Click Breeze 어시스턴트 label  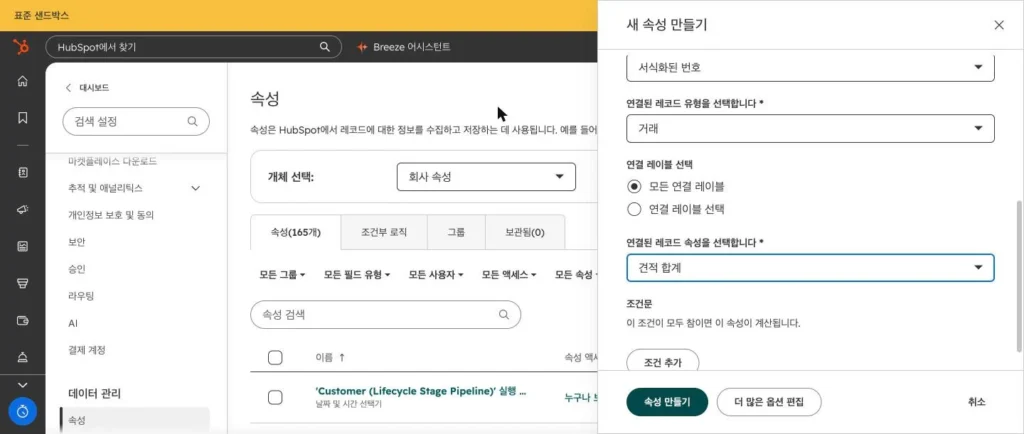click(411, 47)
